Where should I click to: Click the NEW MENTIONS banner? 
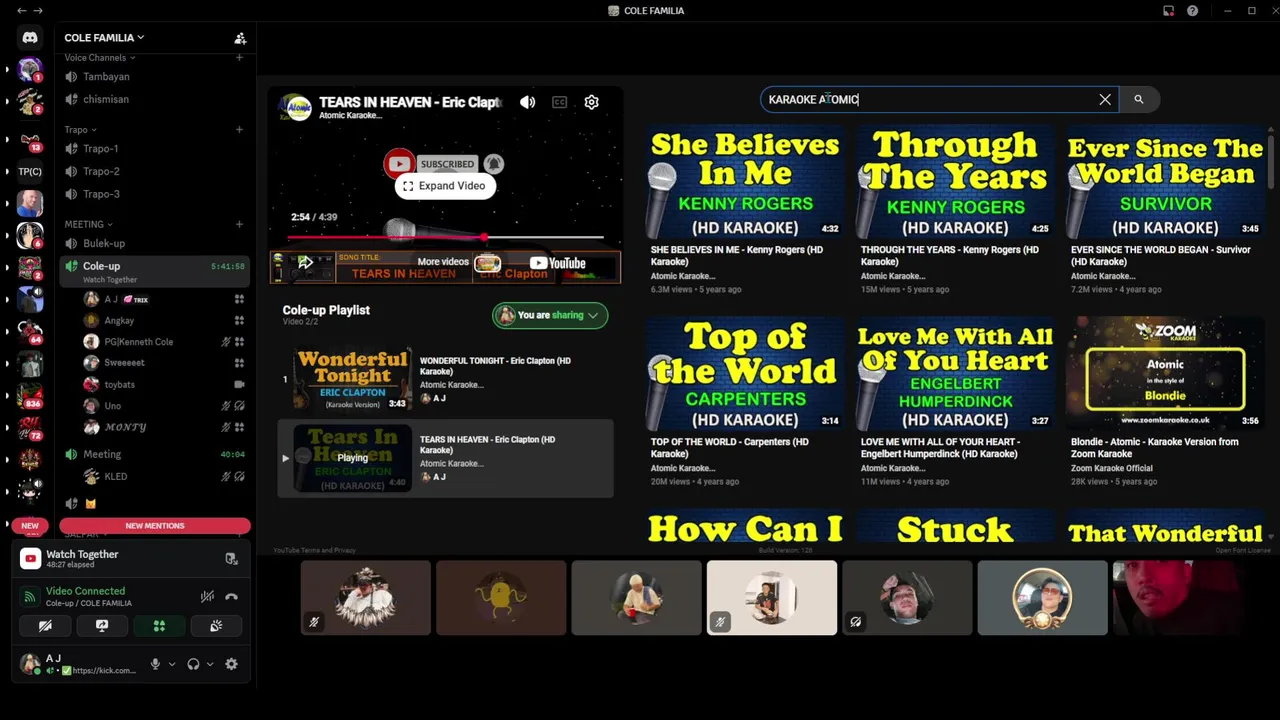[x=154, y=526]
